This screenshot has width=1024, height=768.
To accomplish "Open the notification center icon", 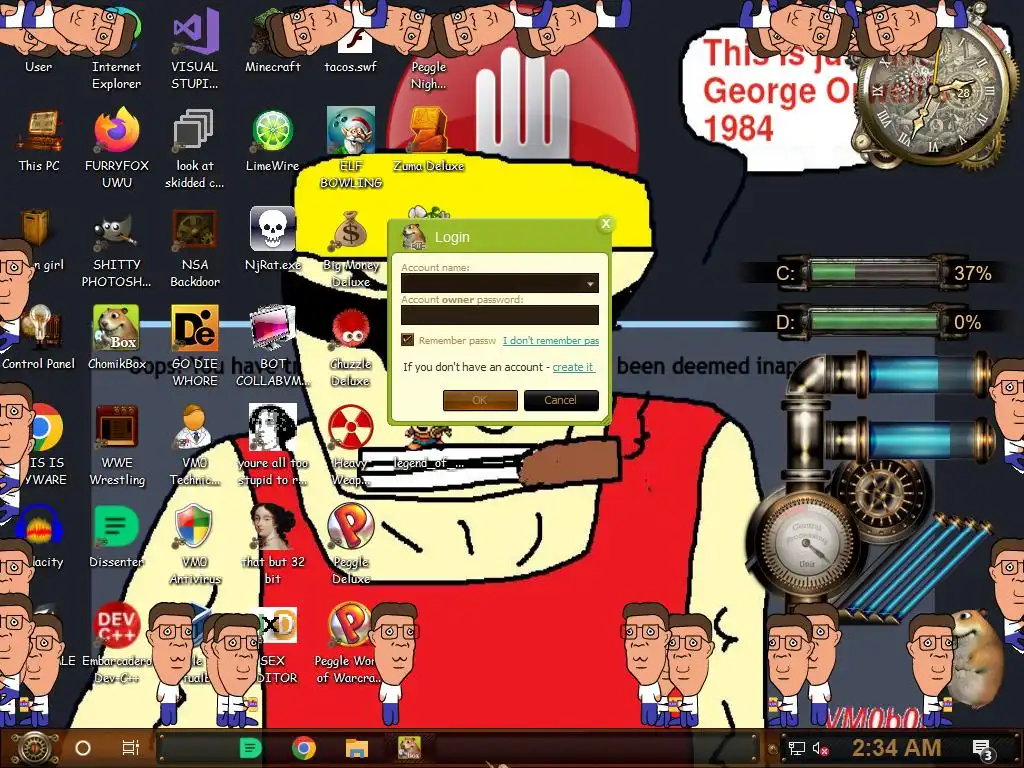I will pos(982,750).
